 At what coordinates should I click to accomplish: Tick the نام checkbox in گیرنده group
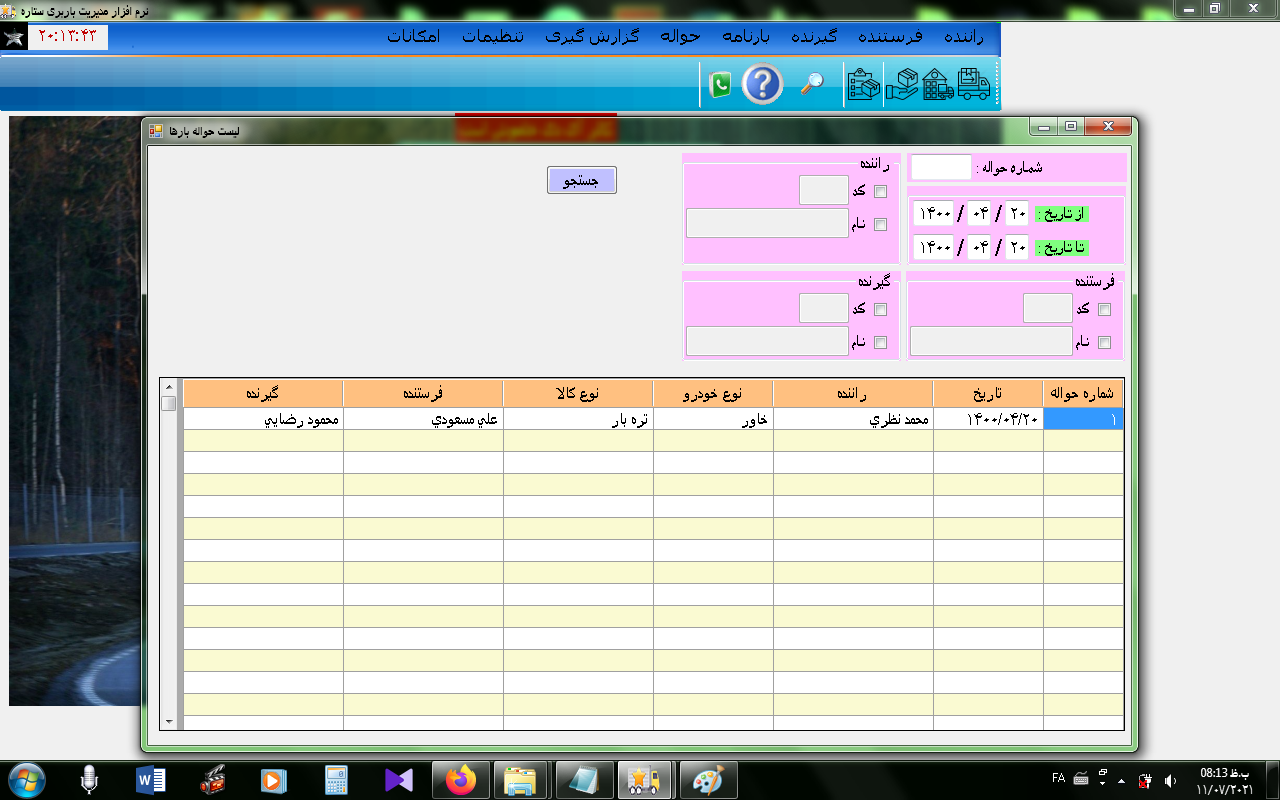880,342
